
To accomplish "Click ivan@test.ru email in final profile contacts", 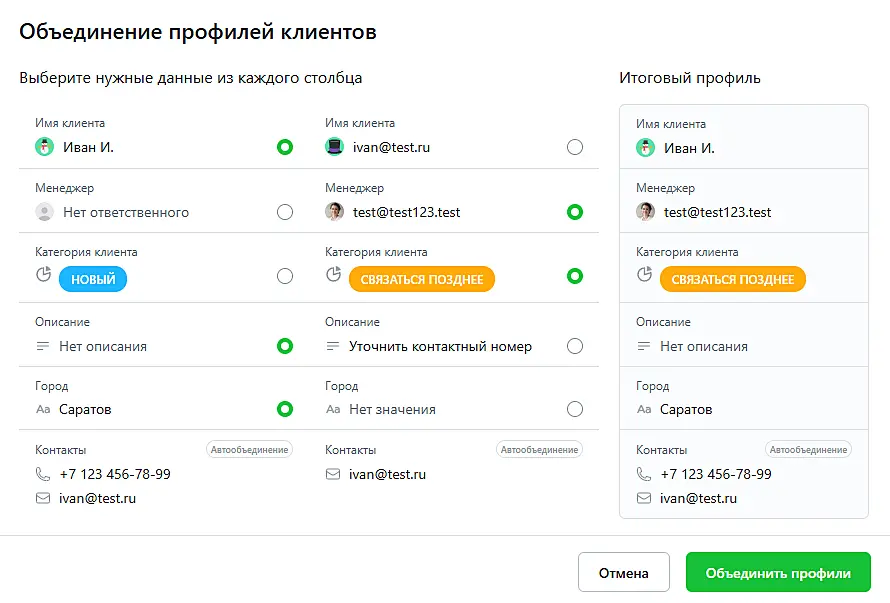I will click(698, 498).
